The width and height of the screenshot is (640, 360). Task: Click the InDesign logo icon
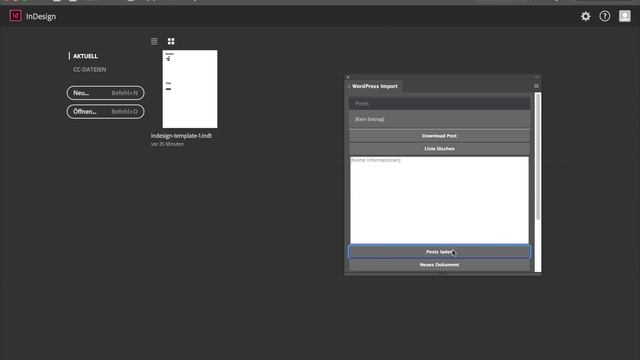coord(16,16)
